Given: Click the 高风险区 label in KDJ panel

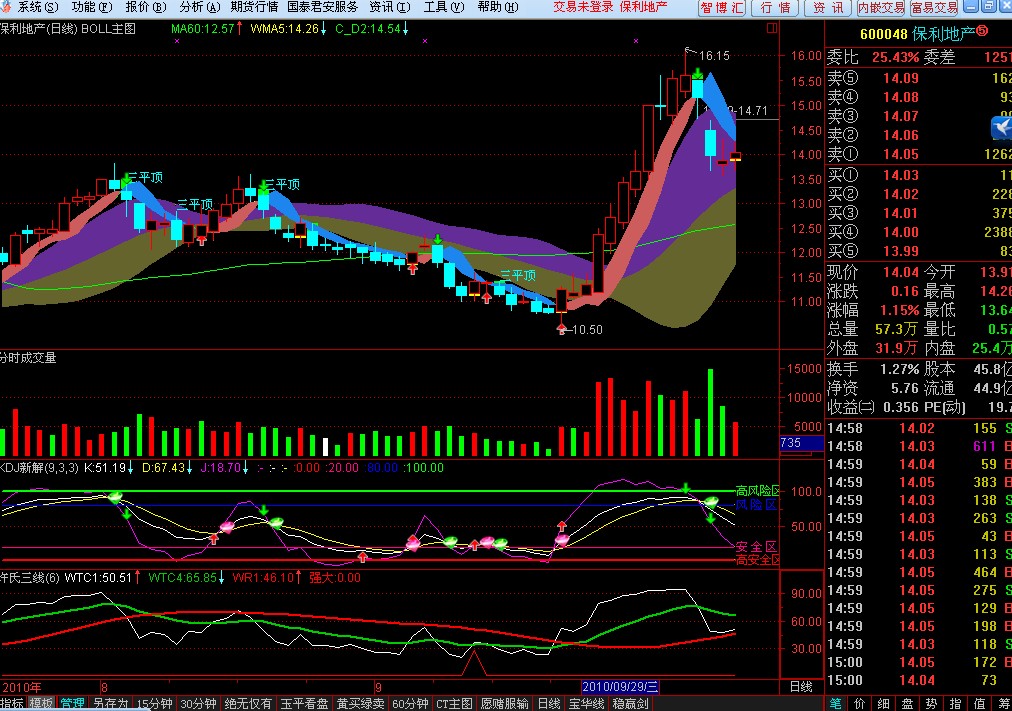Looking at the screenshot, I should click(758, 491).
